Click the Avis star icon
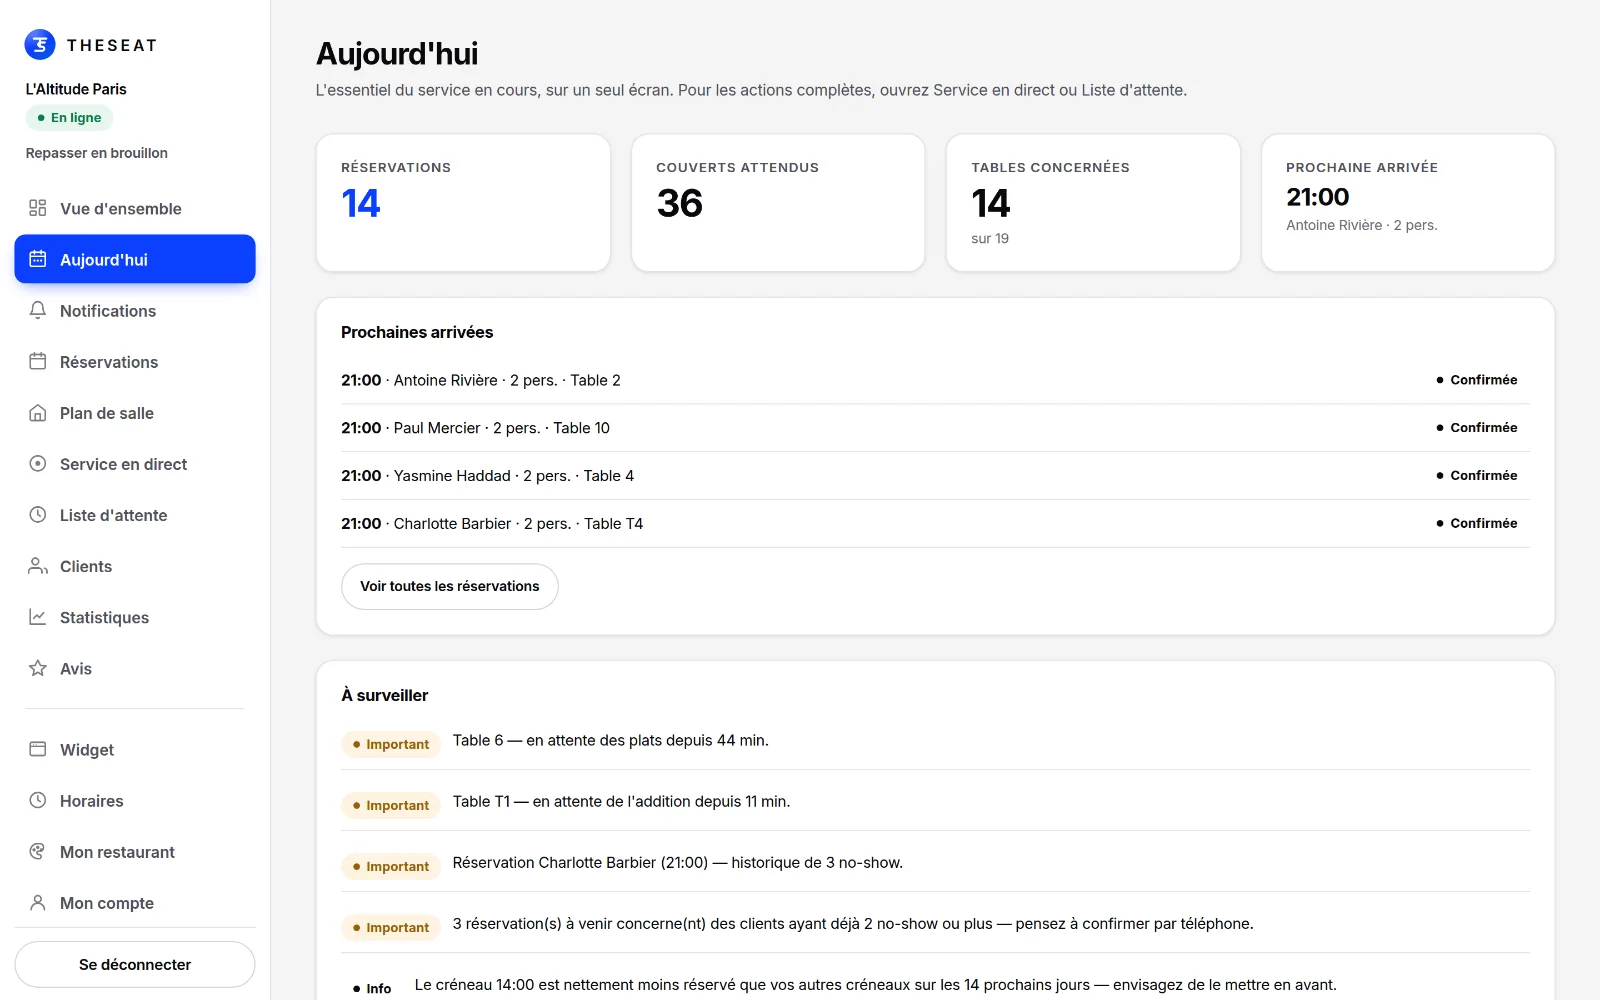 (38, 668)
